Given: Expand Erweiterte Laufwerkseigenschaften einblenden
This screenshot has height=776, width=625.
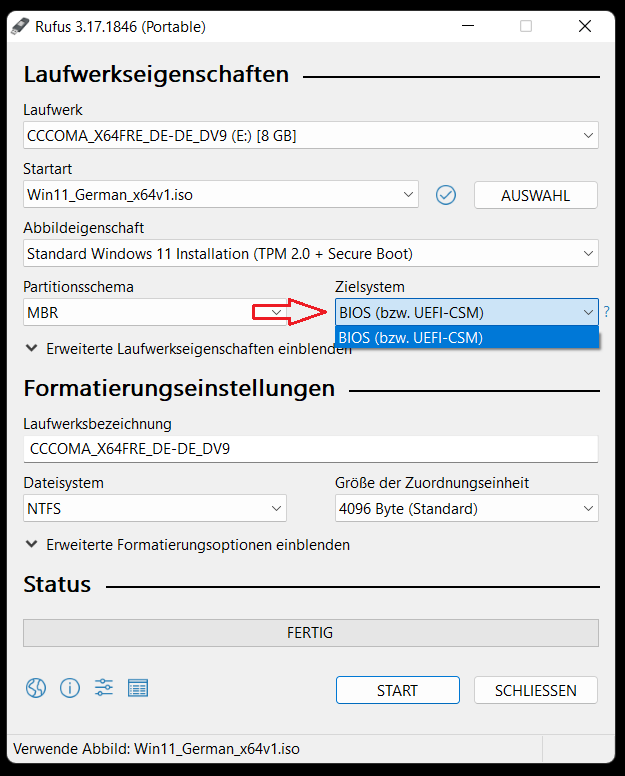Looking at the screenshot, I should tap(188, 349).
